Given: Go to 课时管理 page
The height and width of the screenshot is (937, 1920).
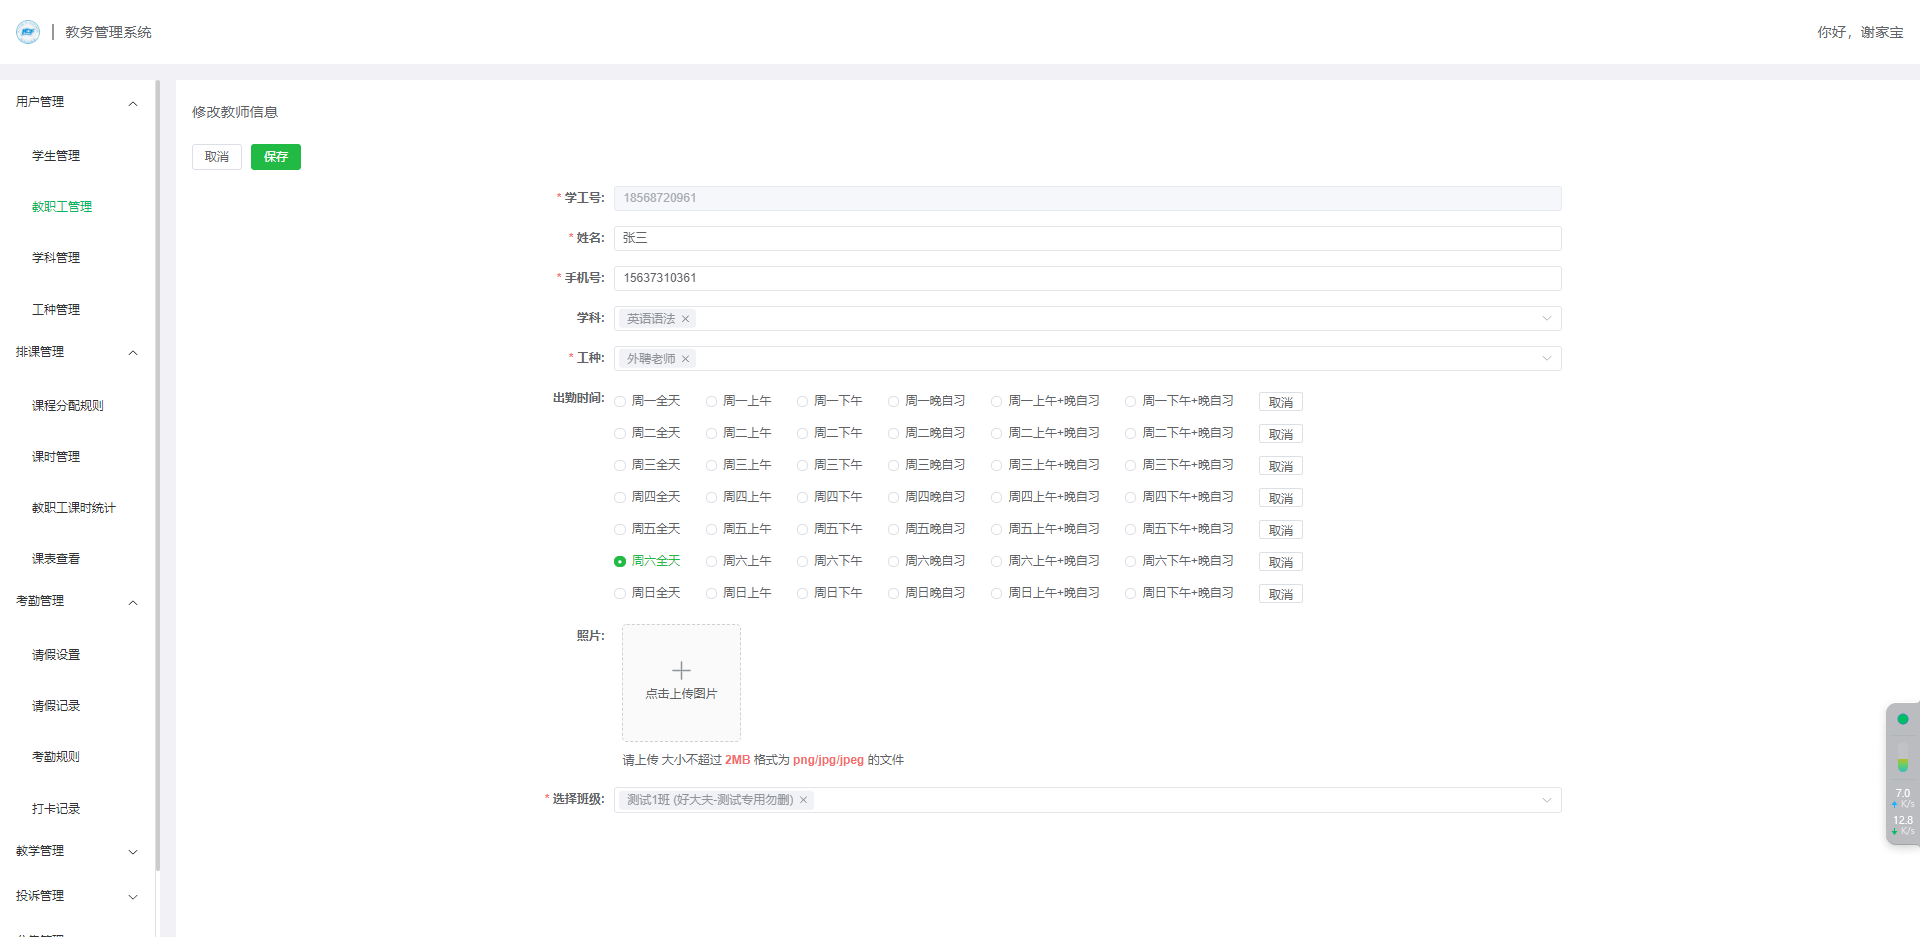Looking at the screenshot, I should point(56,457).
